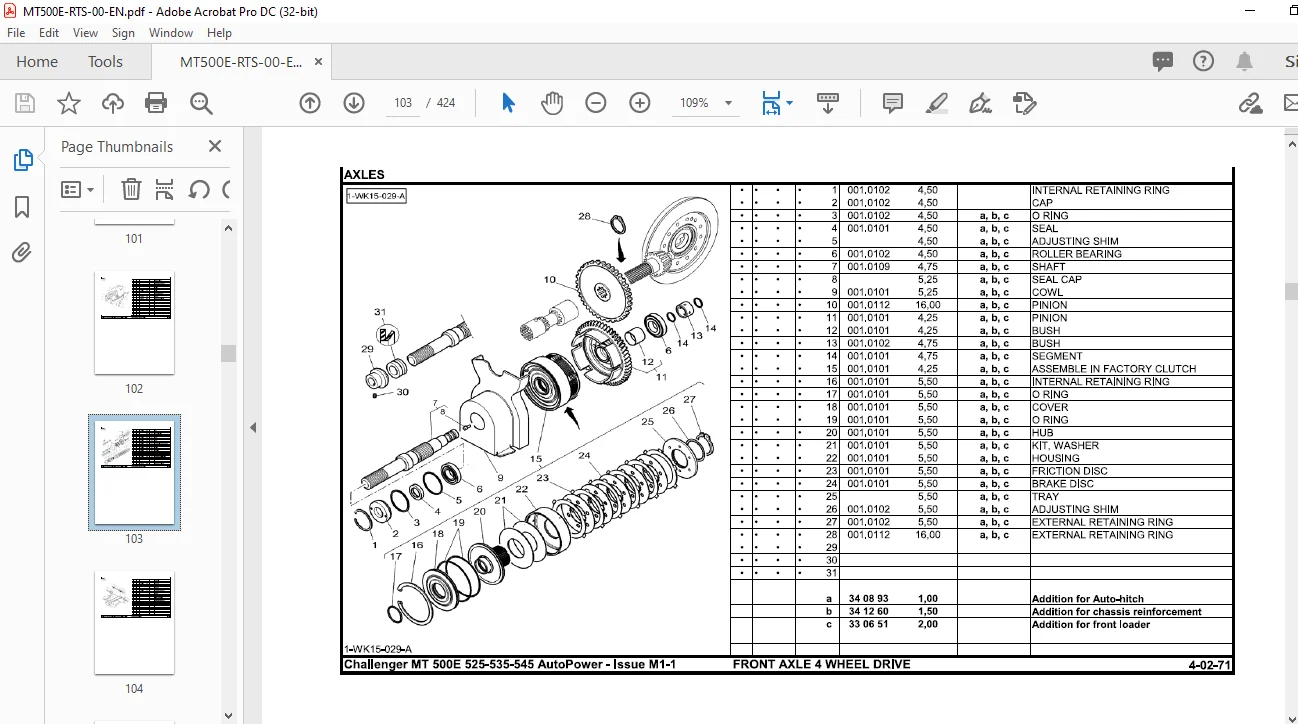The width and height of the screenshot is (1298, 724).
Task: Expand the fit page tool dropdown arrow
Action: 790,103
